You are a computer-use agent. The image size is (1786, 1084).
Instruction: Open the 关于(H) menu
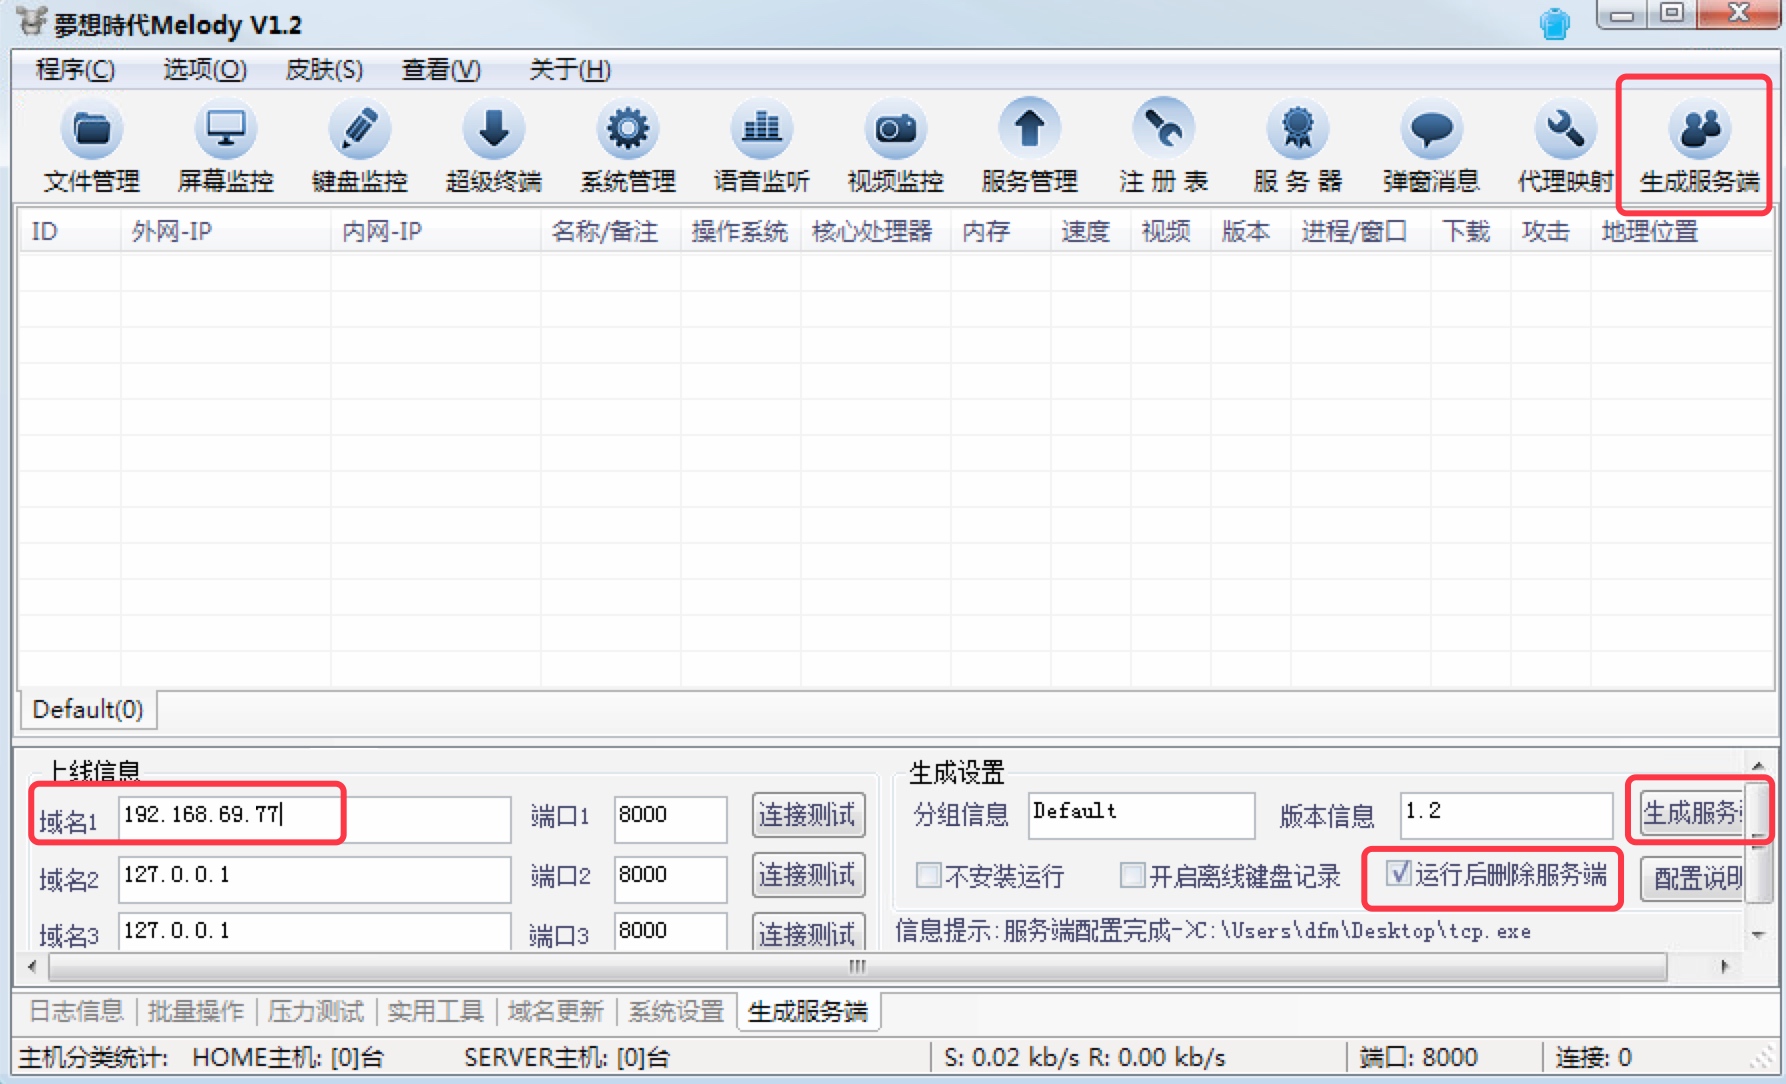570,70
